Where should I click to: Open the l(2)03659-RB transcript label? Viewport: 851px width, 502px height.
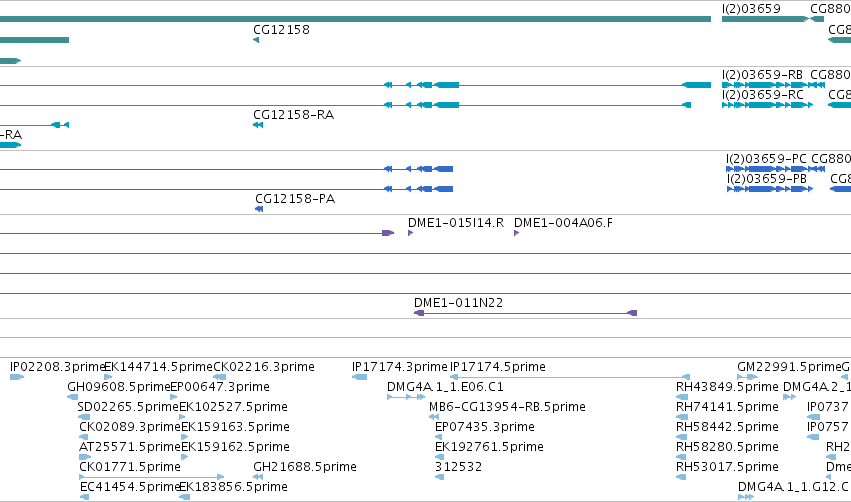pos(762,75)
